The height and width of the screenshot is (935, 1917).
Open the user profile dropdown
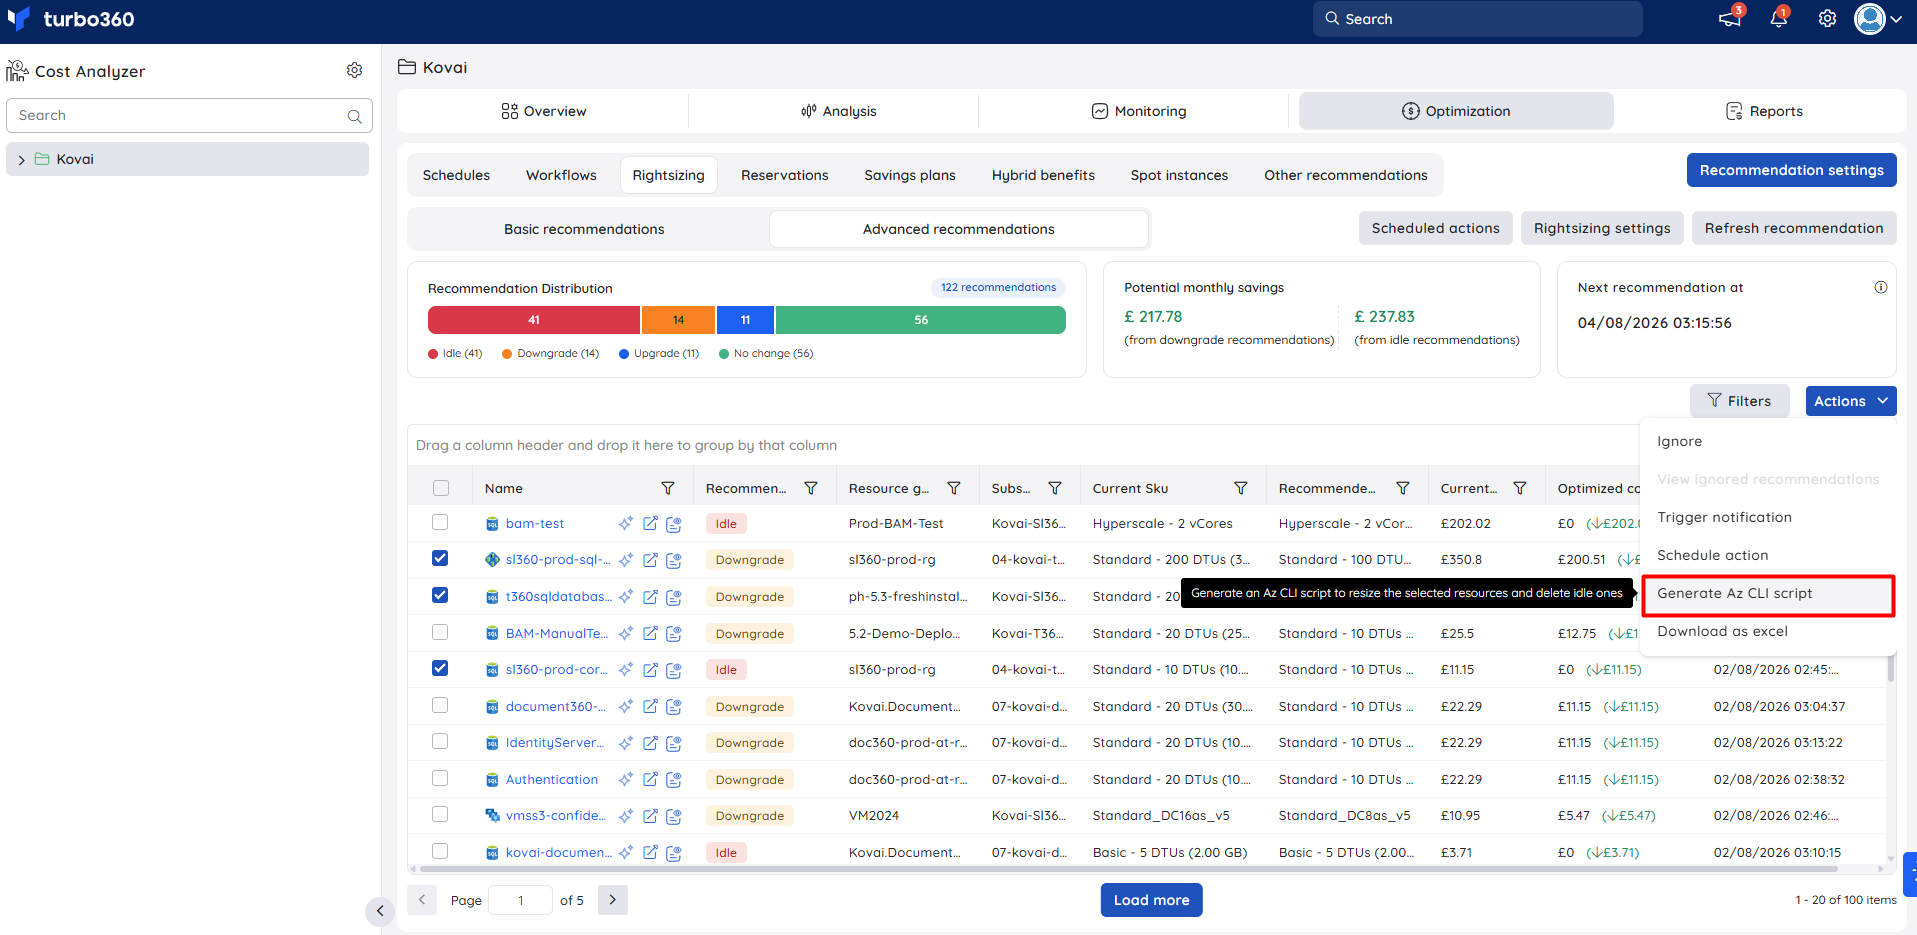1877,19
